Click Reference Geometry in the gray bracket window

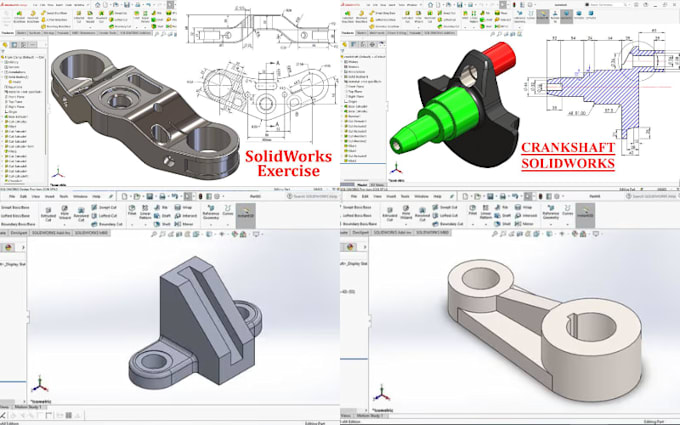[x=211, y=212]
